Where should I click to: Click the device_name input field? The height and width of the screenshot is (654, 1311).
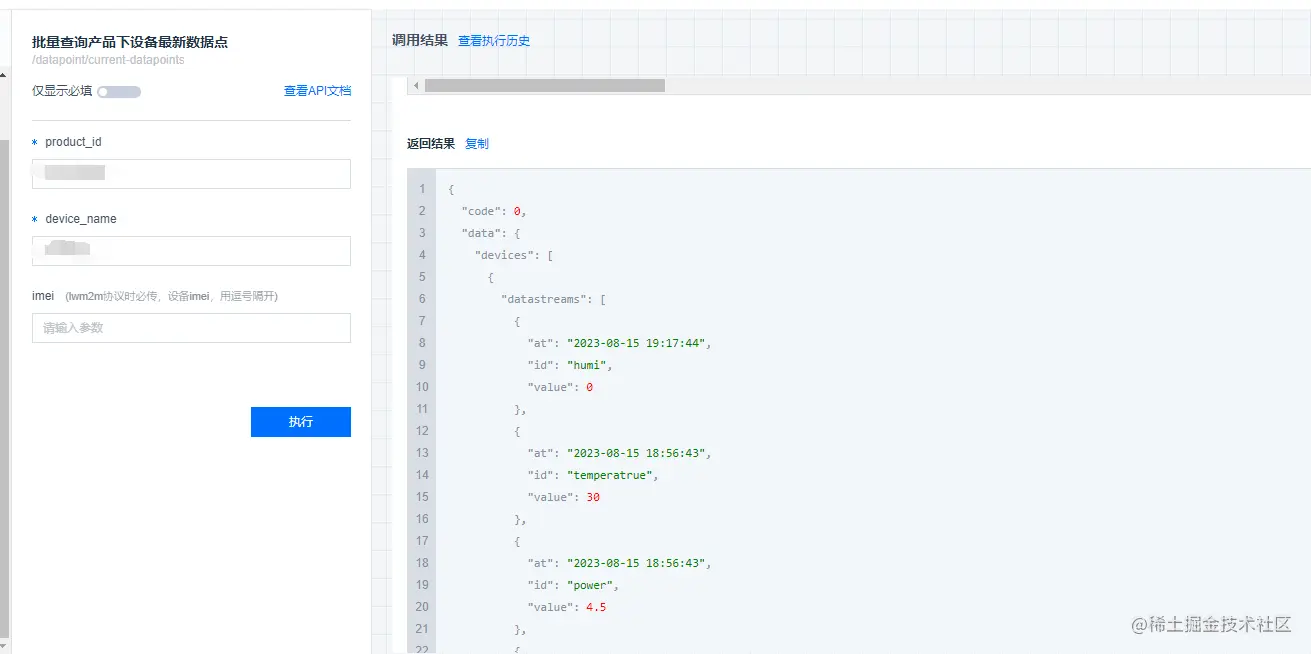tap(191, 251)
